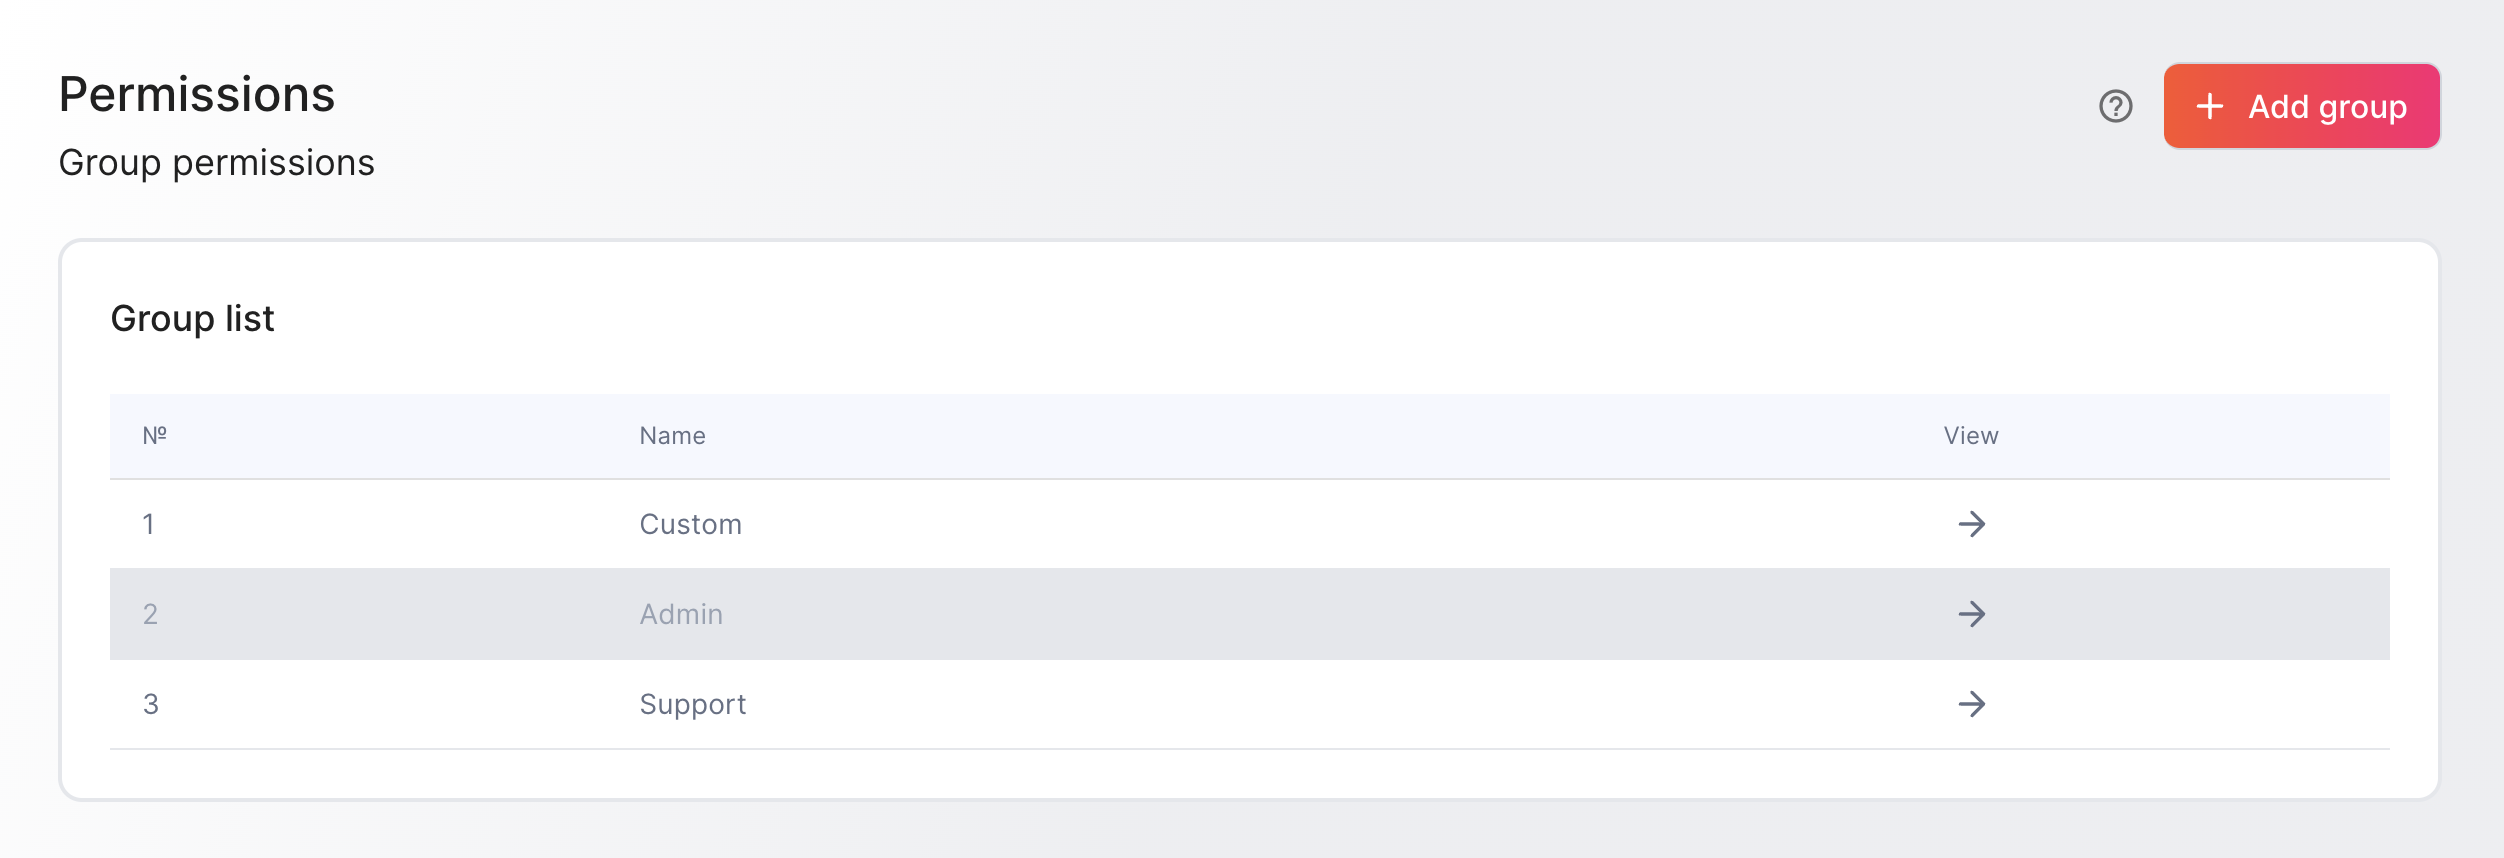Click row number 2 cell
The image size is (2504, 858).
click(x=150, y=614)
